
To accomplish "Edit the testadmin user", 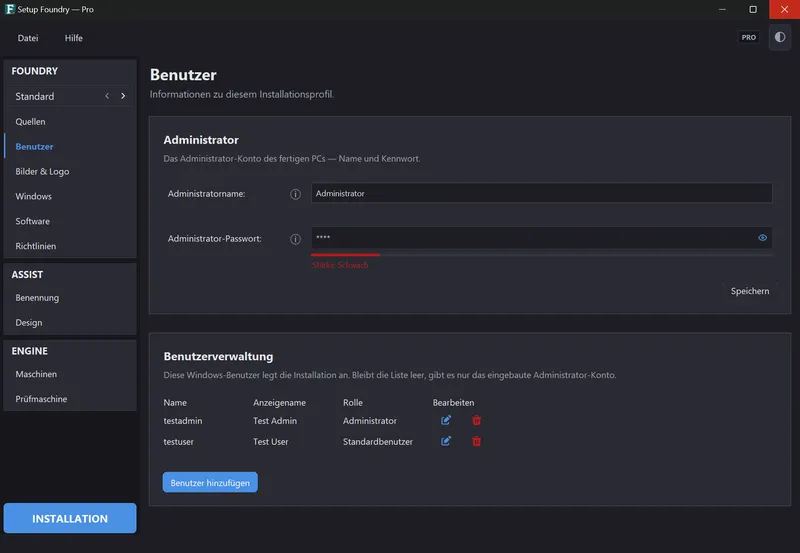I will pos(445,420).
